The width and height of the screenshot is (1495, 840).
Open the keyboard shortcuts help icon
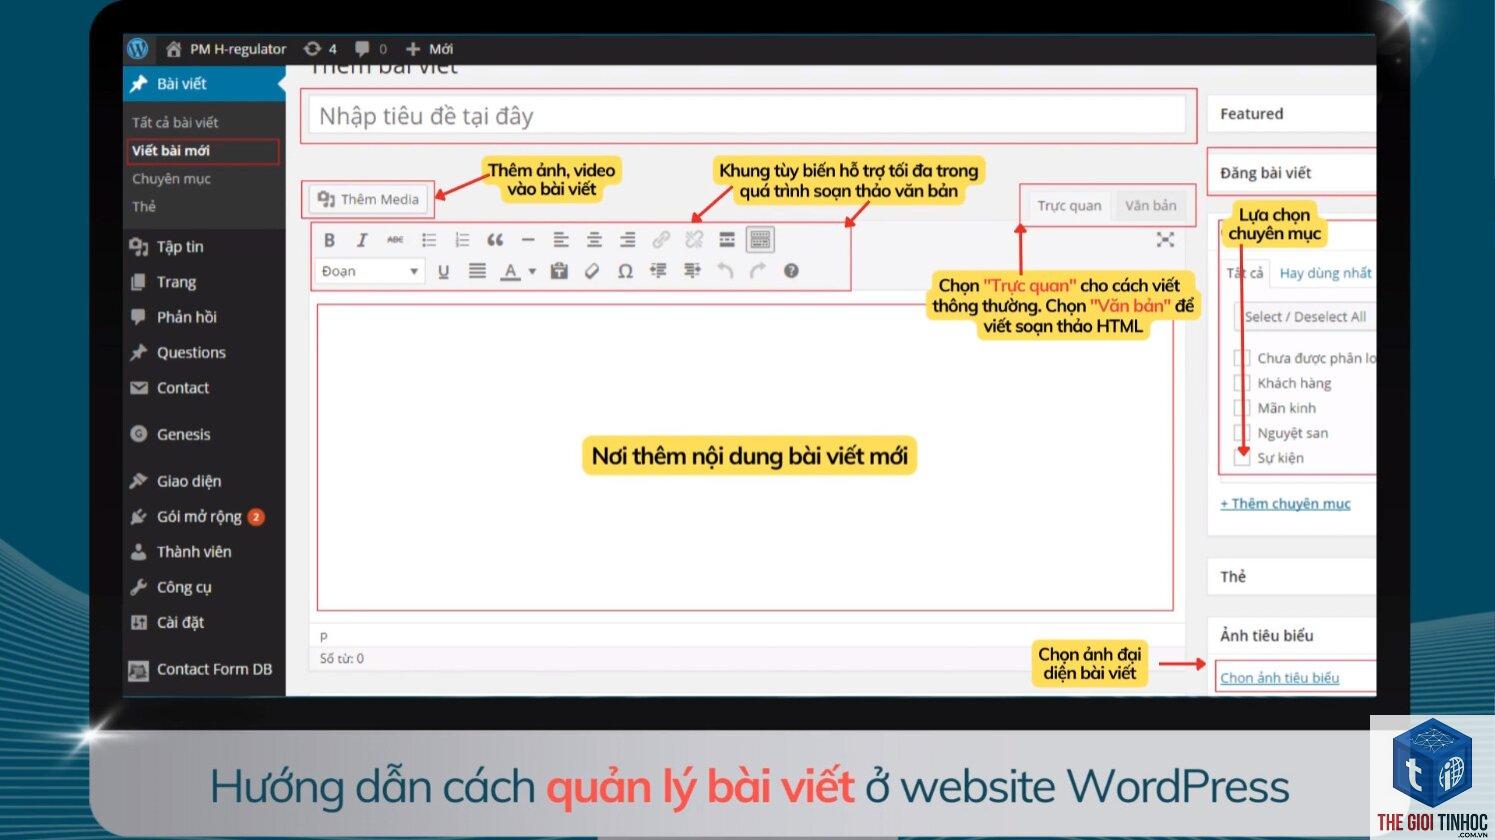791,271
